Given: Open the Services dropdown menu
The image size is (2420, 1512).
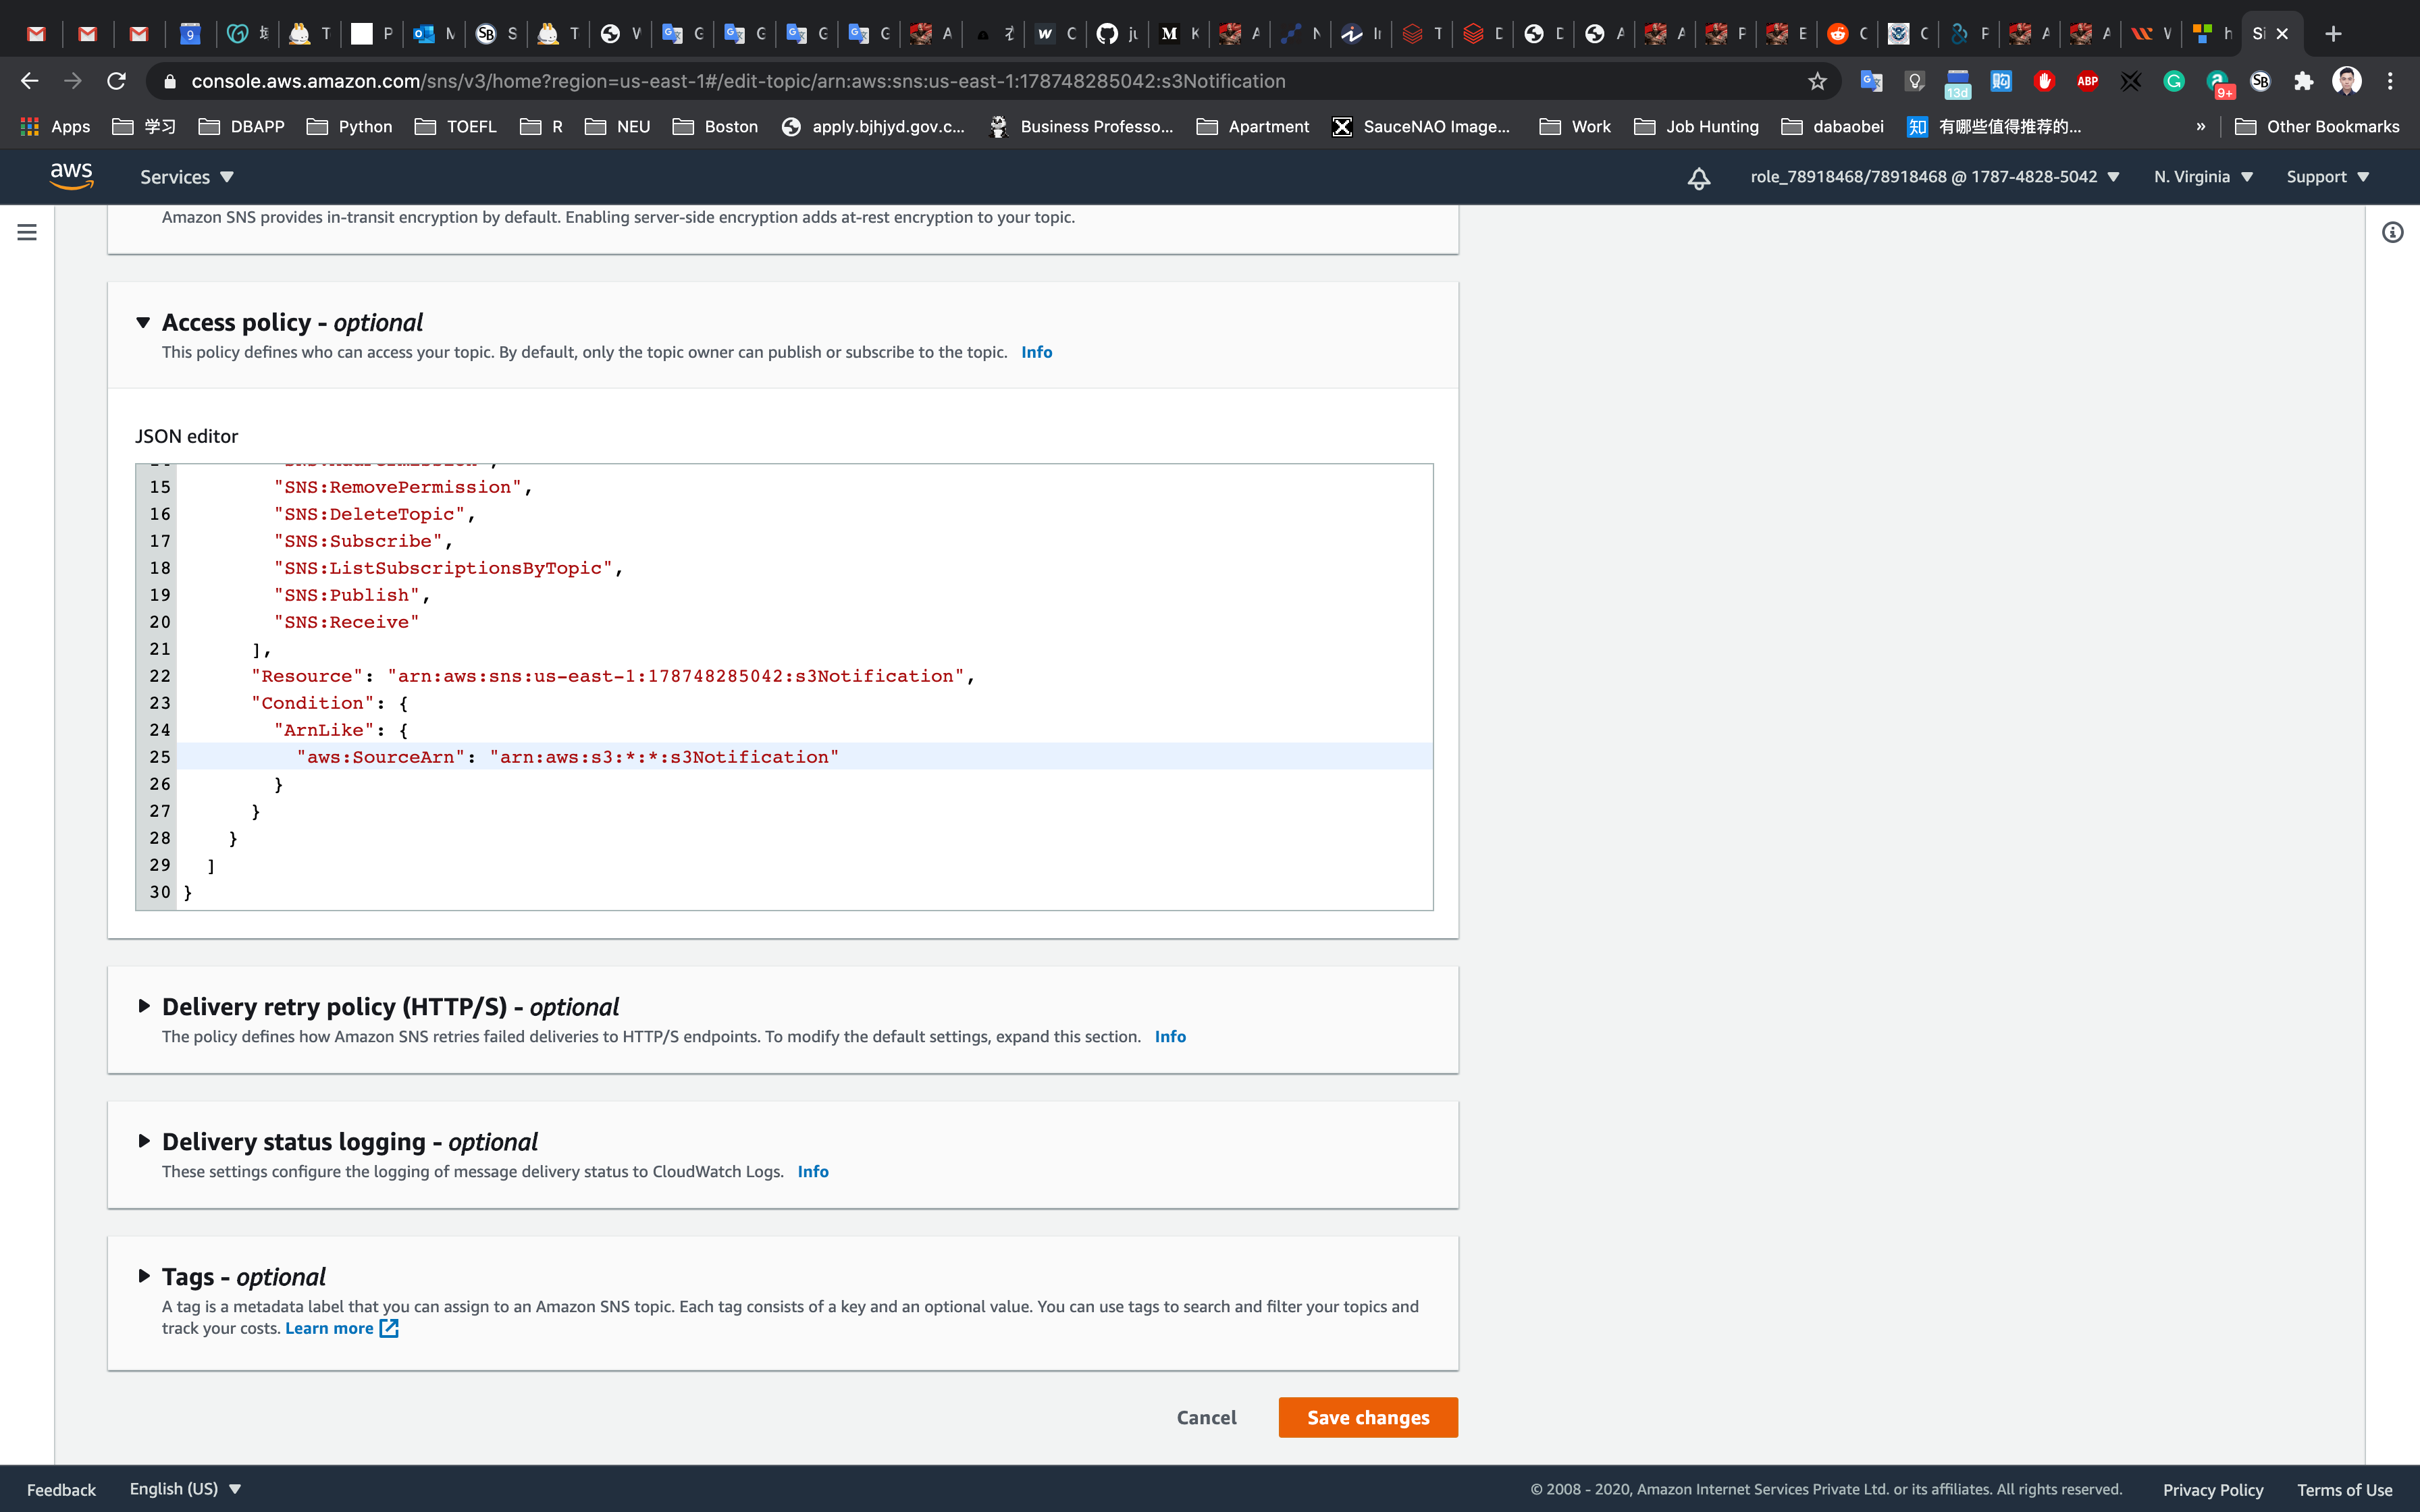Looking at the screenshot, I should (186, 177).
